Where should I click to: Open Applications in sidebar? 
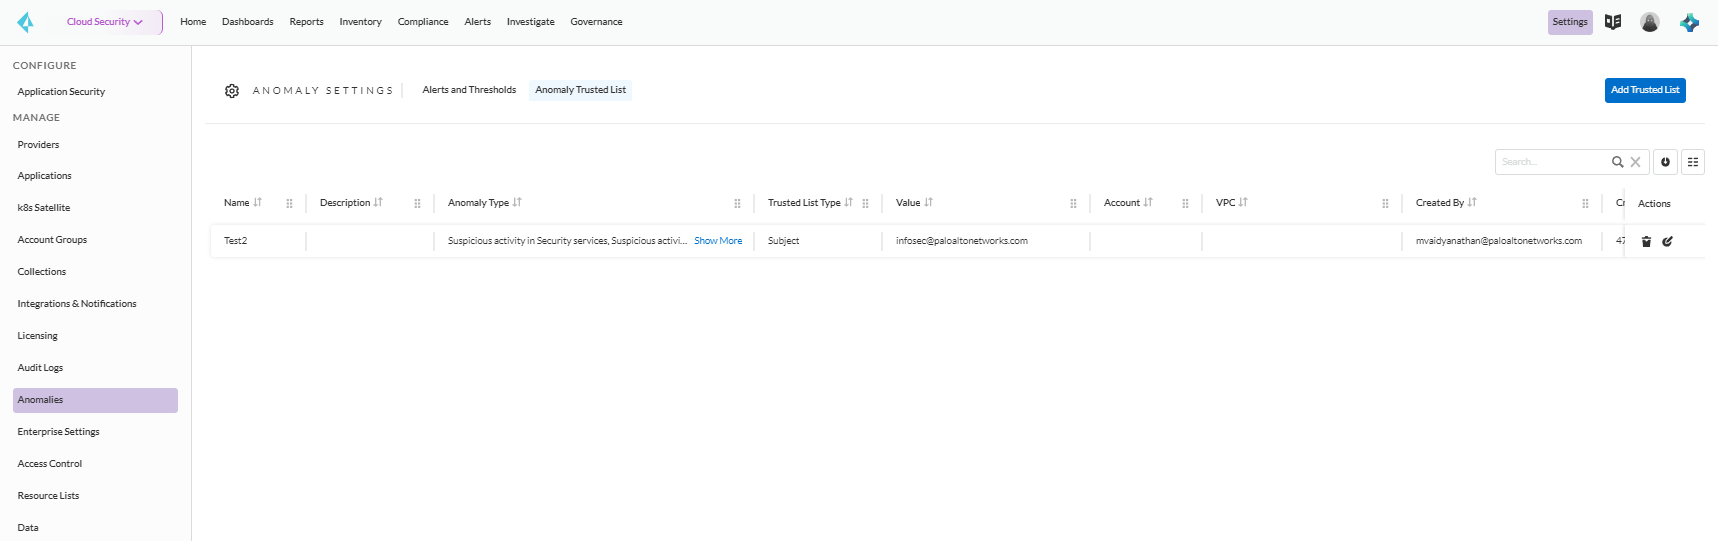tap(45, 176)
